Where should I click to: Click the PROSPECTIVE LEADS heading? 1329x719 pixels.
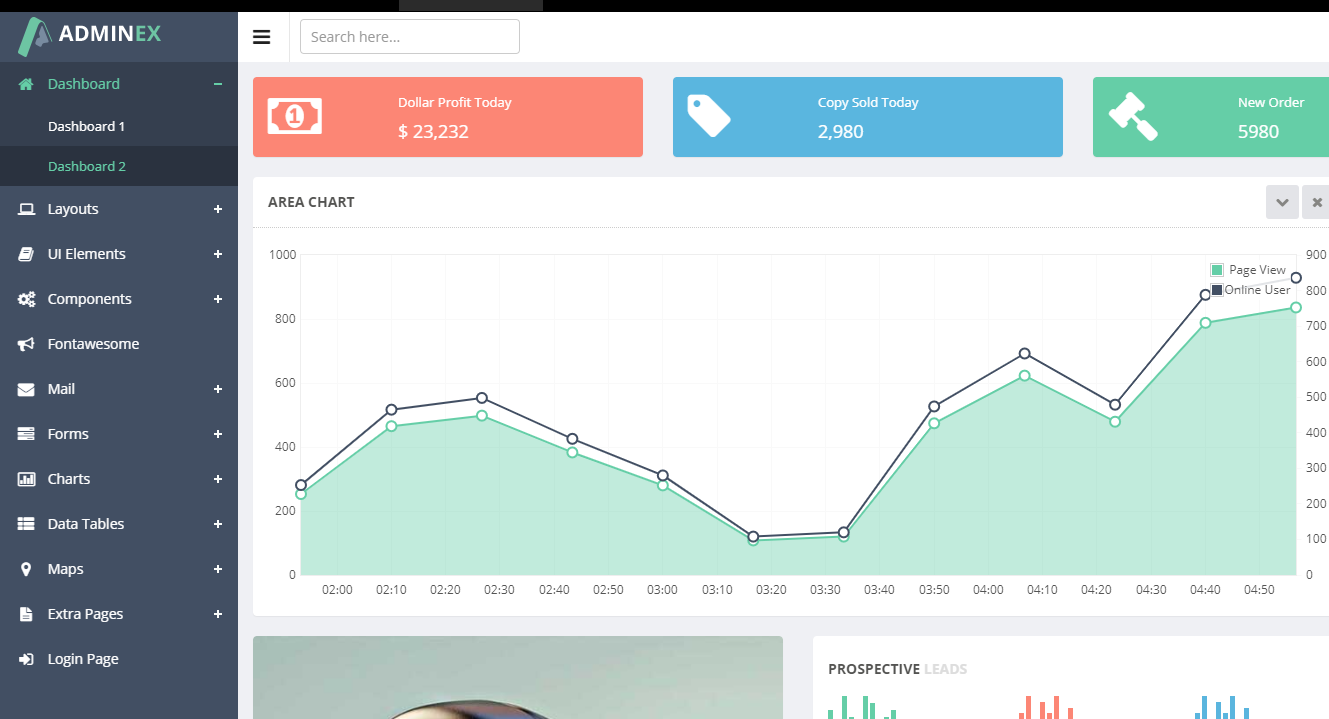(897, 669)
